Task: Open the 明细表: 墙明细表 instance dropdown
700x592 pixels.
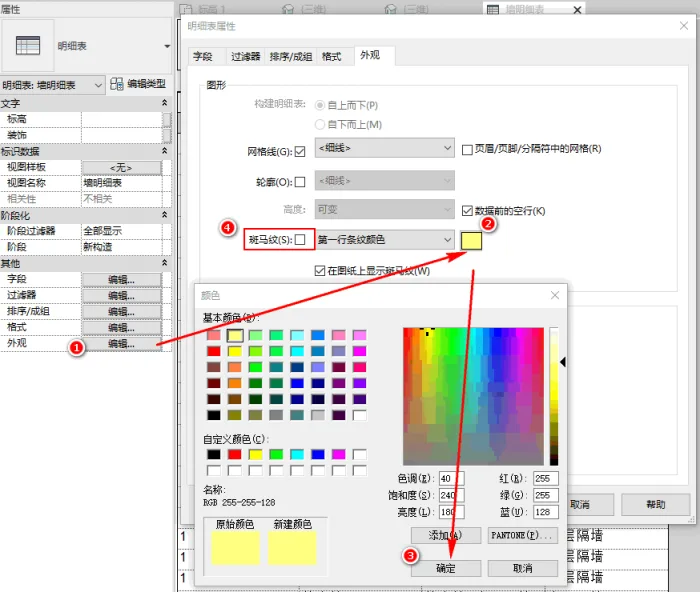Action: pyautogui.click(x=53, y=85)
